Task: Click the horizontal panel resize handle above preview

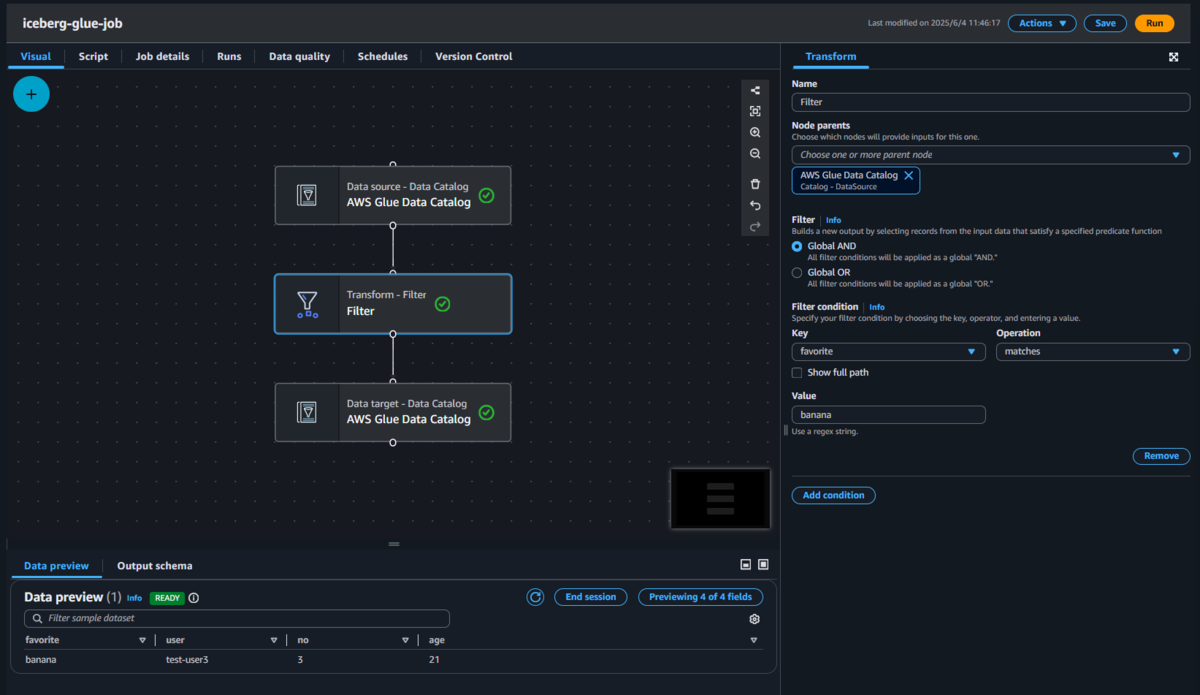Action: (393, 544)
